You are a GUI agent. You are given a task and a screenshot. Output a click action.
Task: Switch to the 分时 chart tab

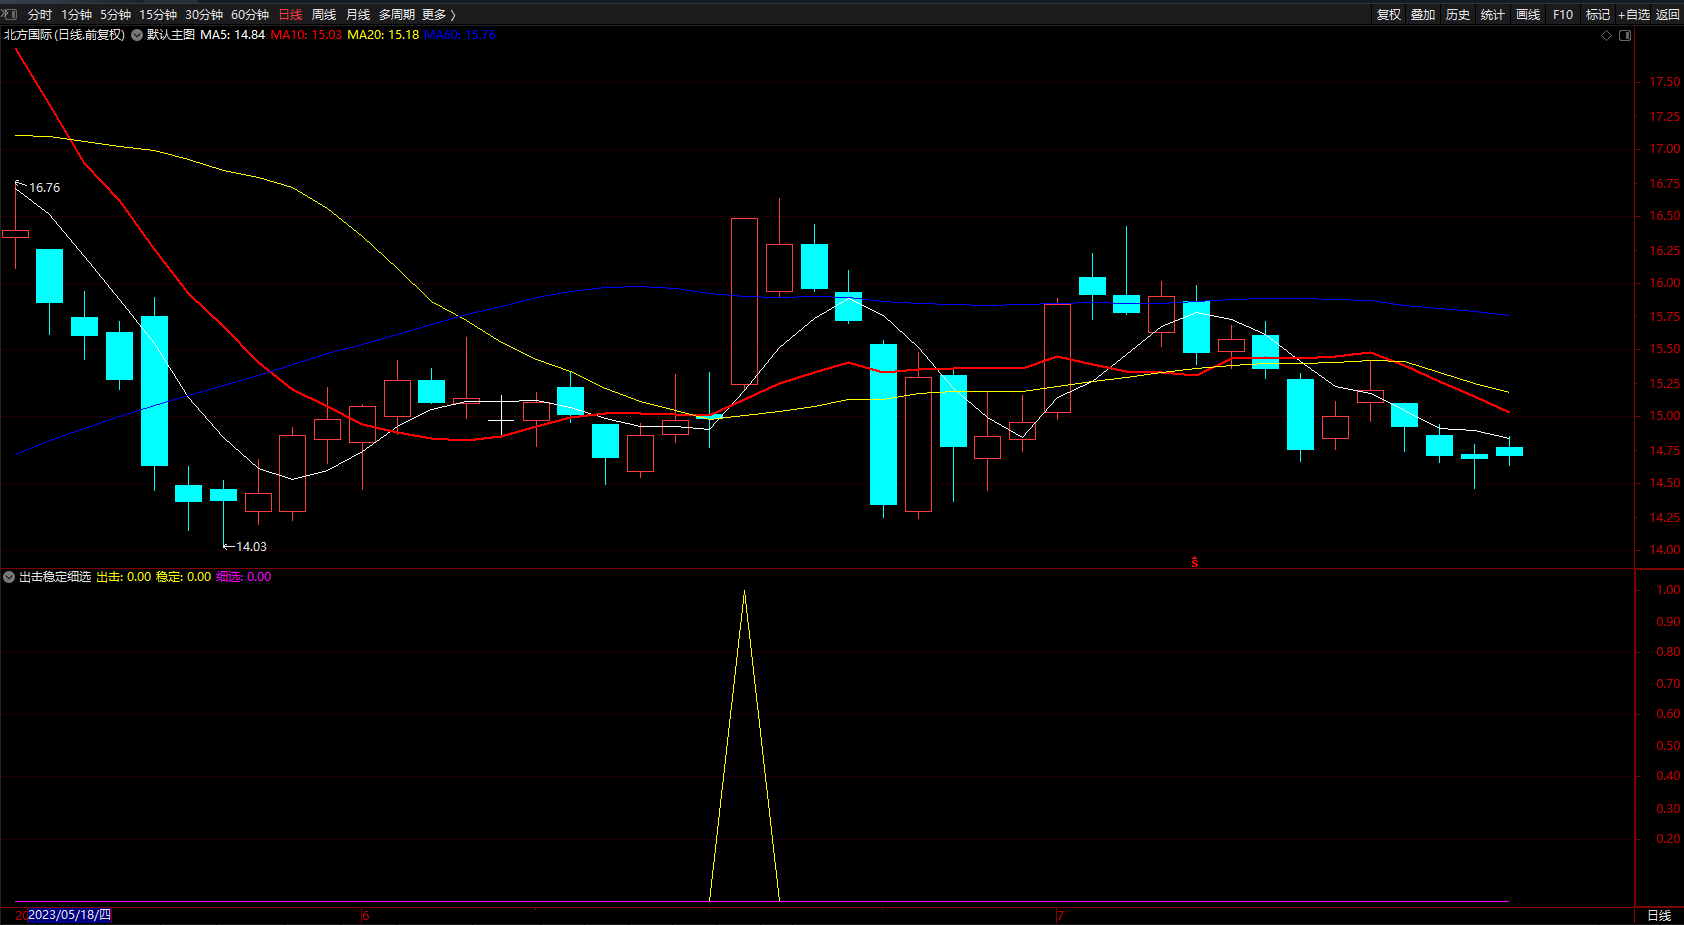tap(40, 14)
